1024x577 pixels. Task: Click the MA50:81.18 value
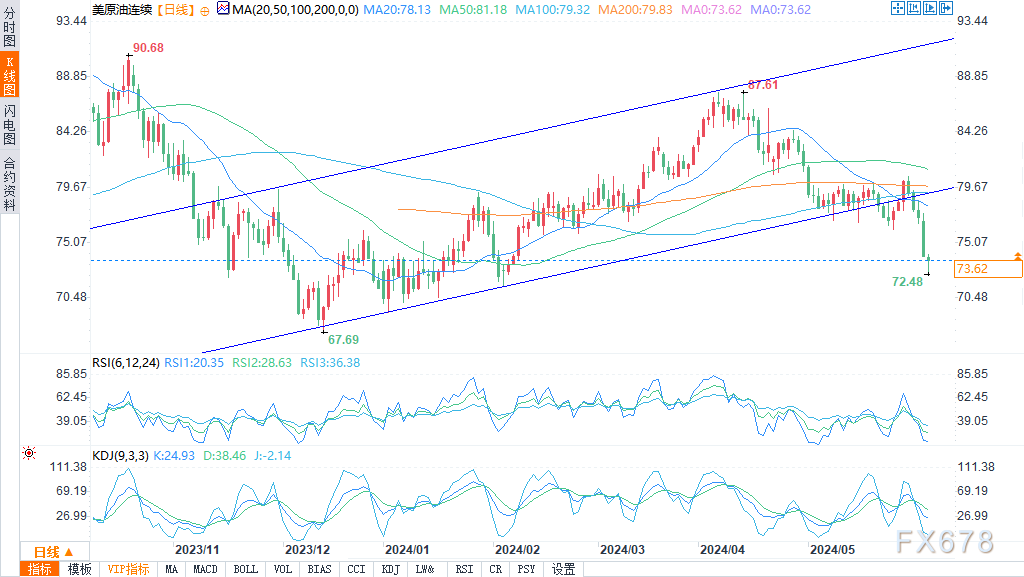pyautogui.click(x=473, y=10)
